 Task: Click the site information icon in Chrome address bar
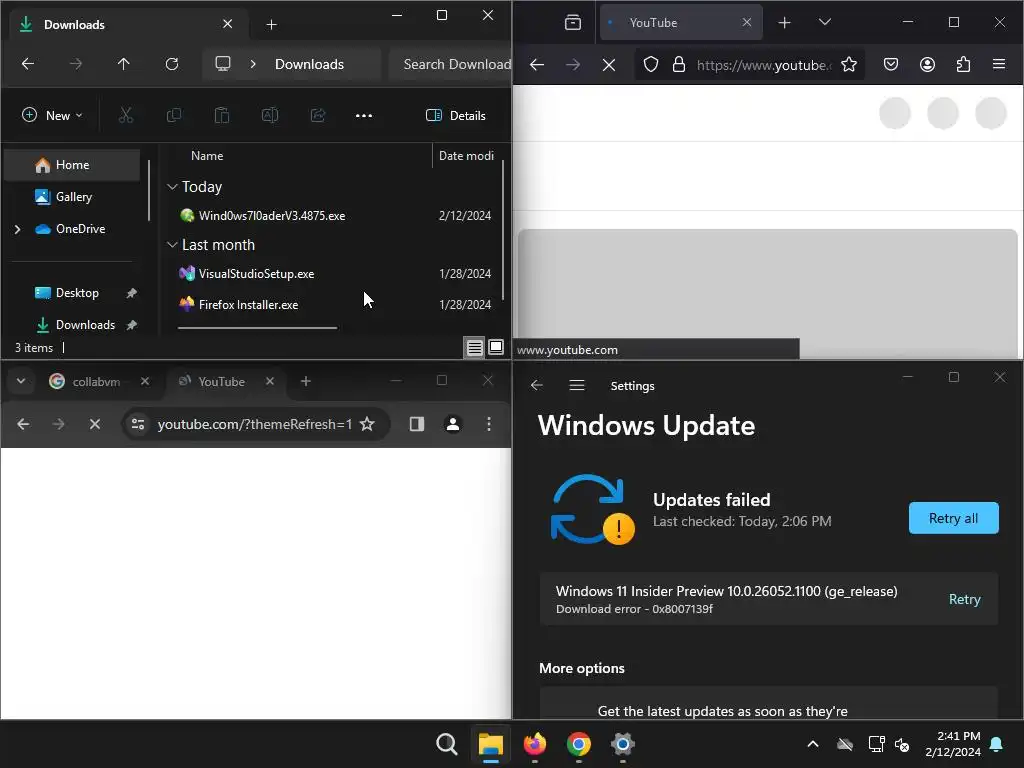click(x=138, y=424)
